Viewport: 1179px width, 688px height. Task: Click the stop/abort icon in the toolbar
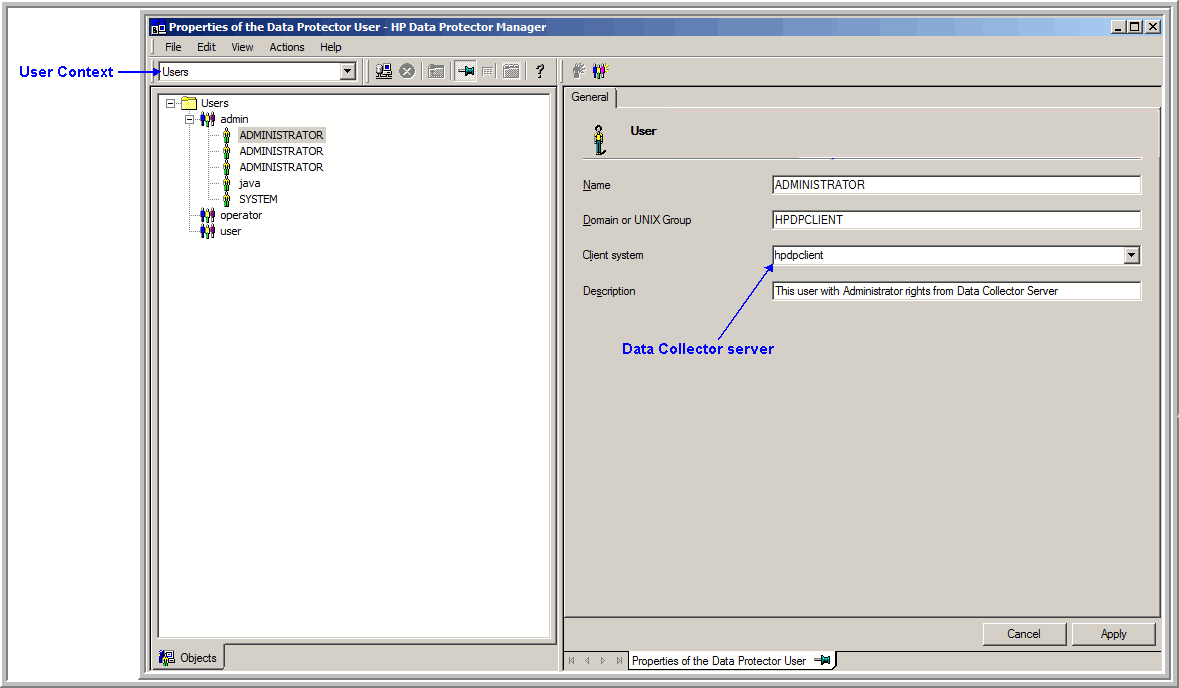pos(407,70)
